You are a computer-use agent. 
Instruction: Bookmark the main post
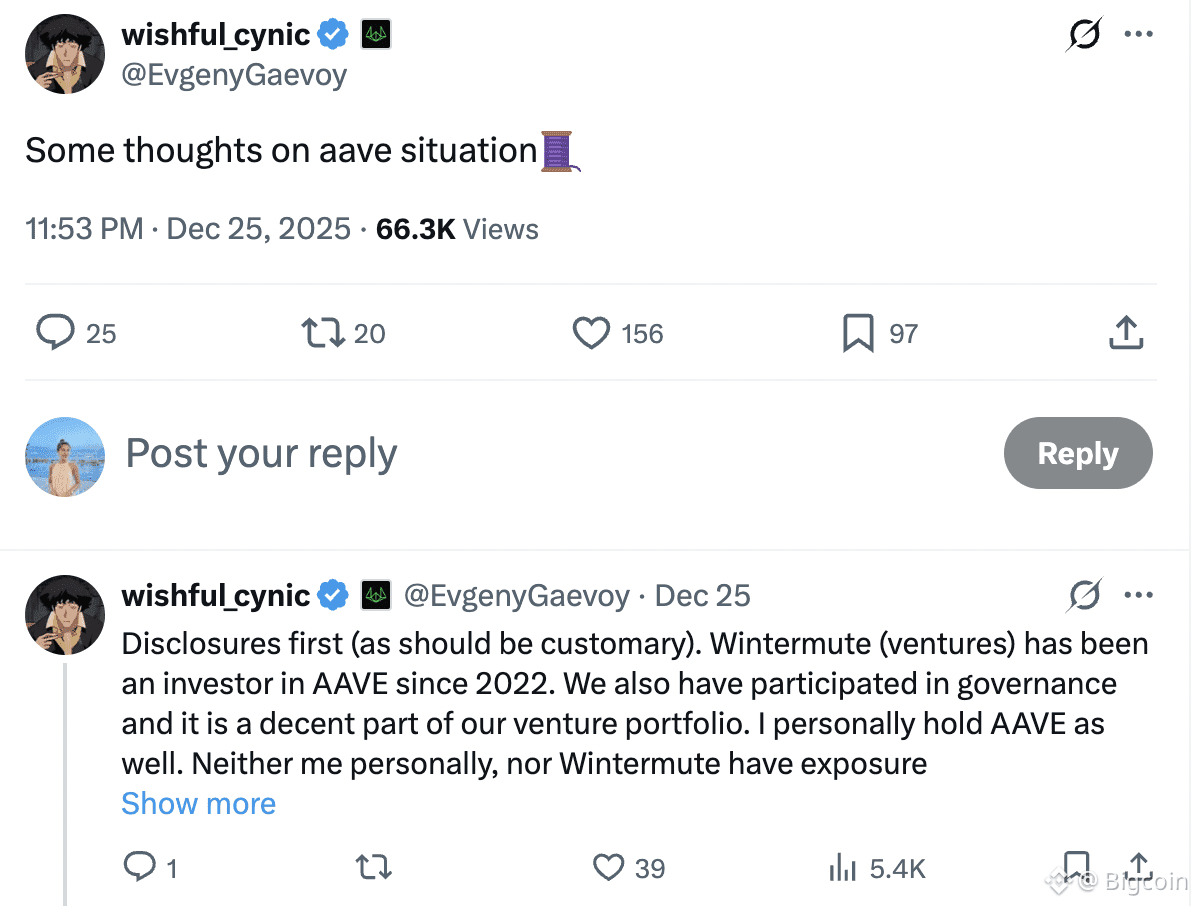click(x=858, y=333)
